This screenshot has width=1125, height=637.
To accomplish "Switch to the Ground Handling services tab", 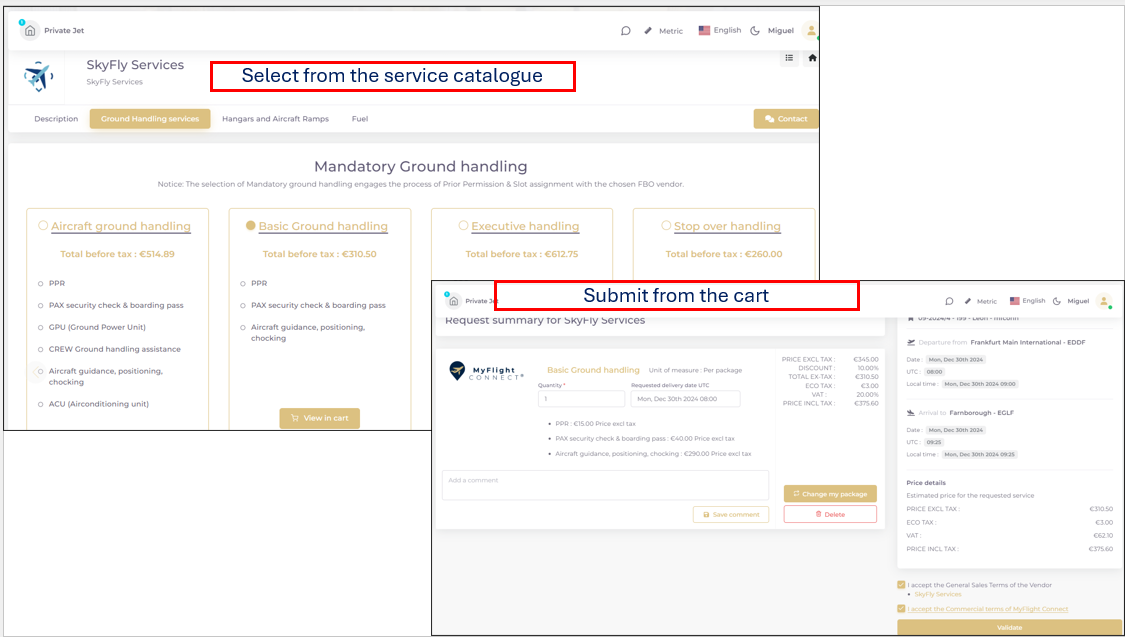I will pos(150,119).
